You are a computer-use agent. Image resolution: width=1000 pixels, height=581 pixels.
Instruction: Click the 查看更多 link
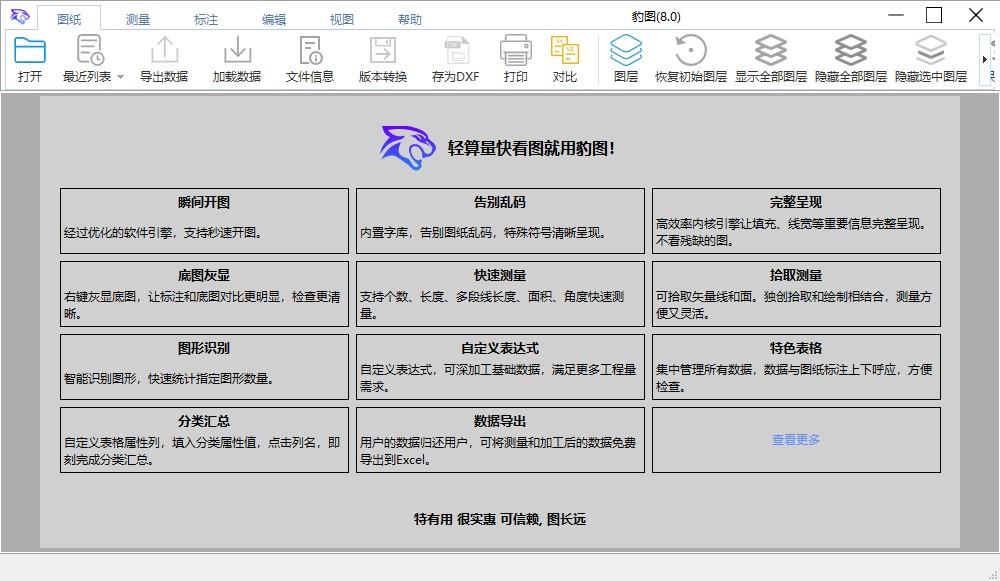tap(793, 439)
